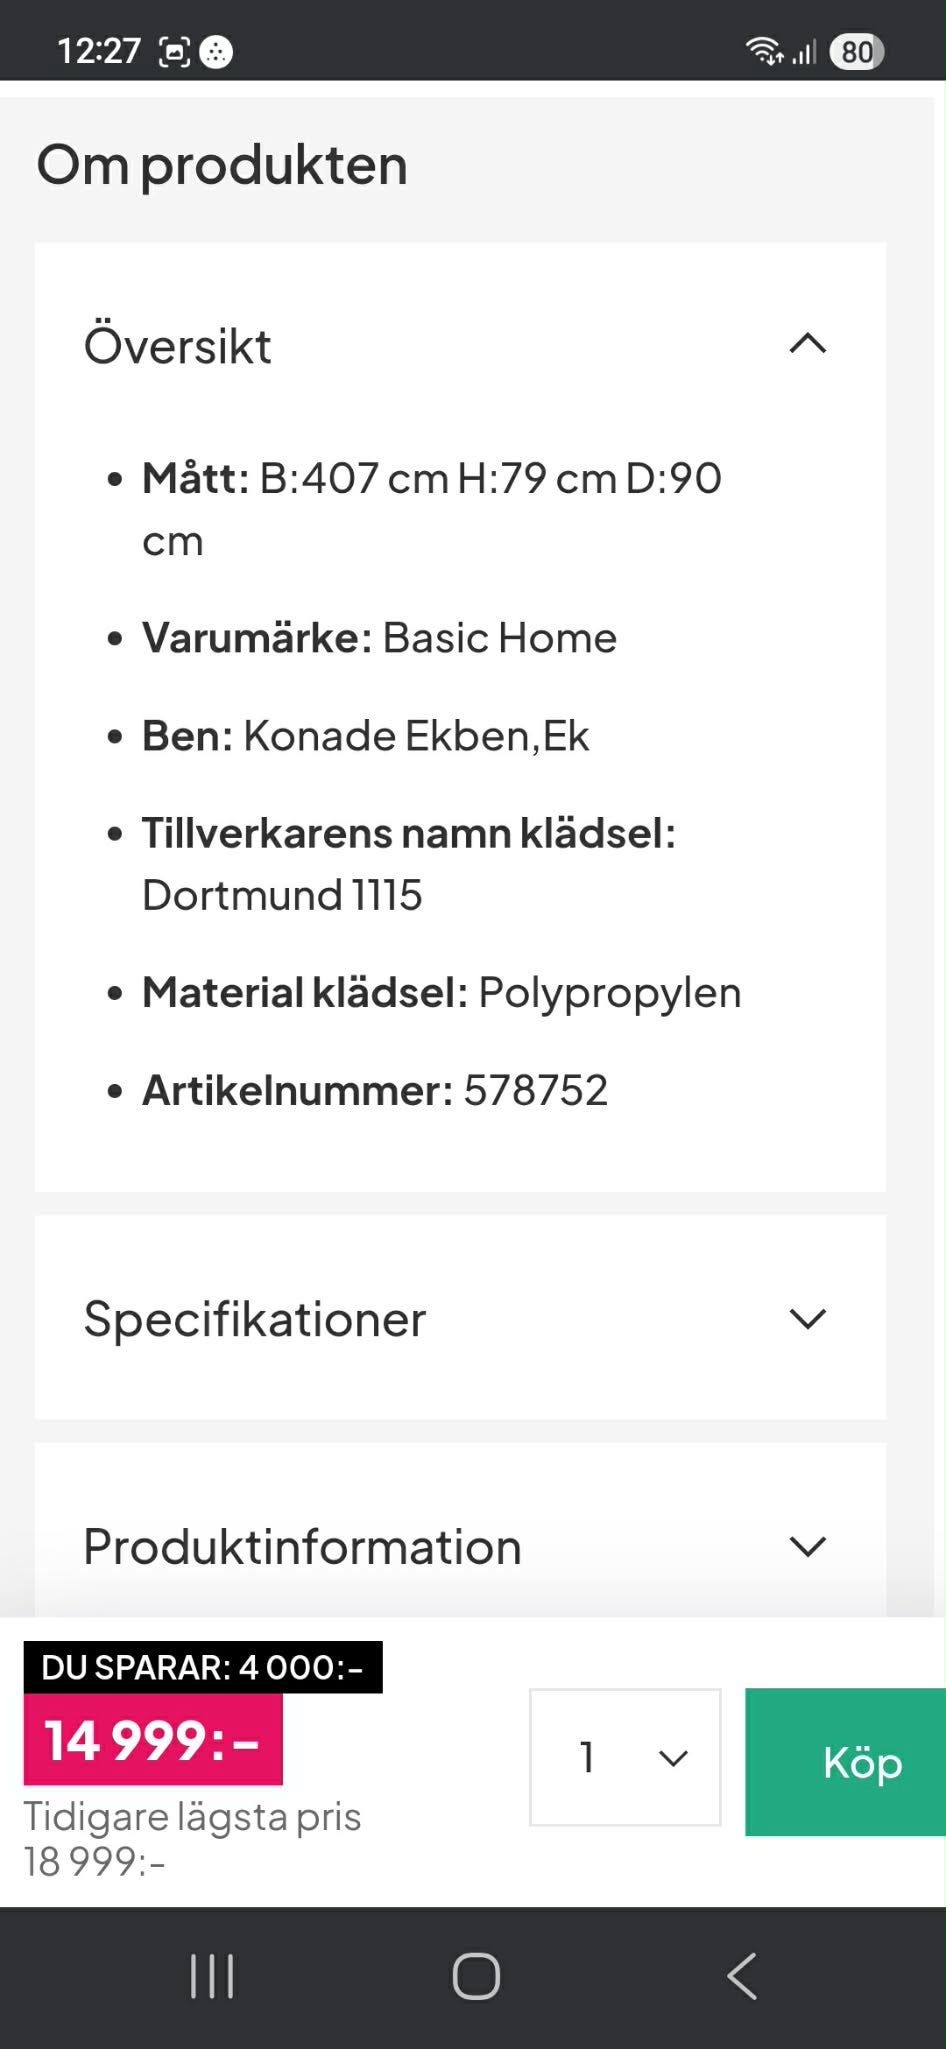Tap the Android home navigation icon
The width and height of the screenshot is (946, 2049).
tap(476, 1976)
